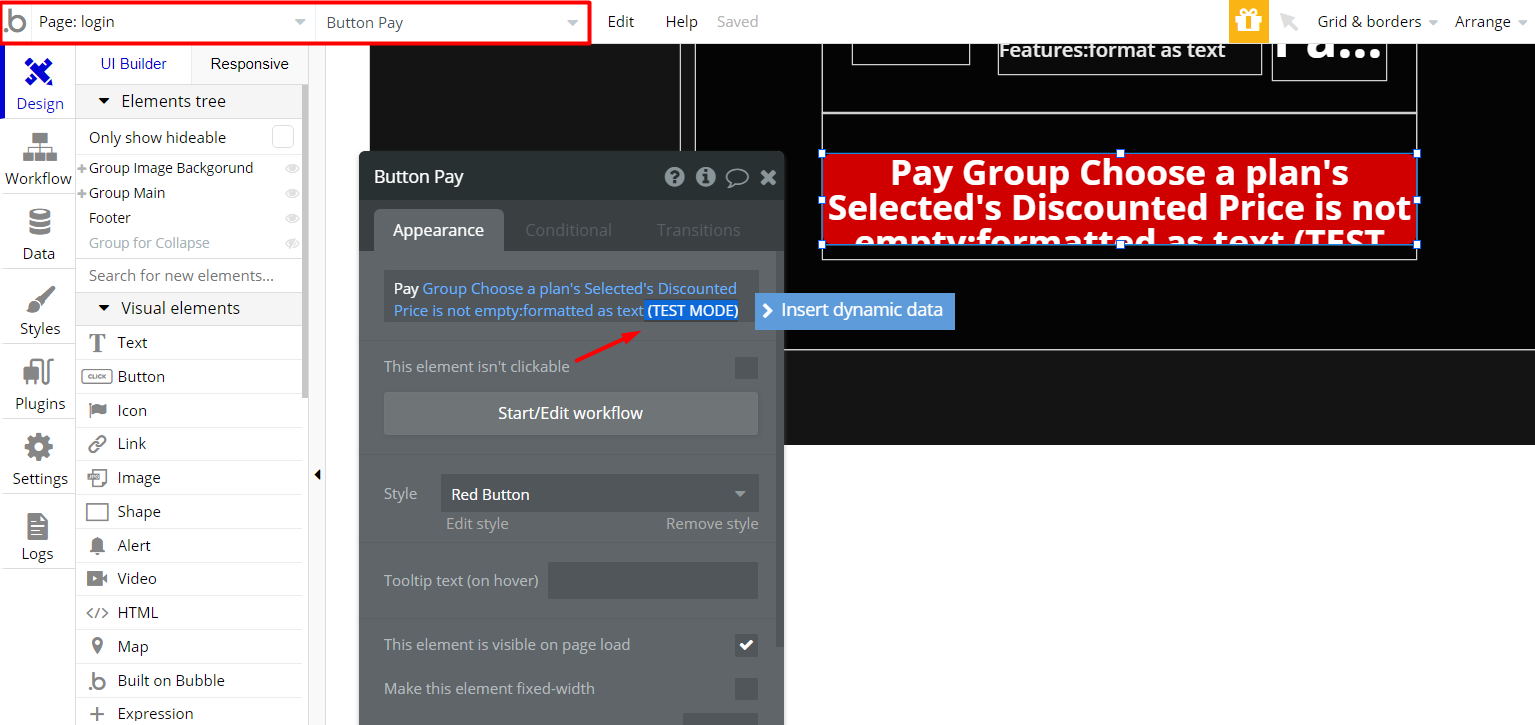Pick the Expression element from the palette

(x=190, y=714)
